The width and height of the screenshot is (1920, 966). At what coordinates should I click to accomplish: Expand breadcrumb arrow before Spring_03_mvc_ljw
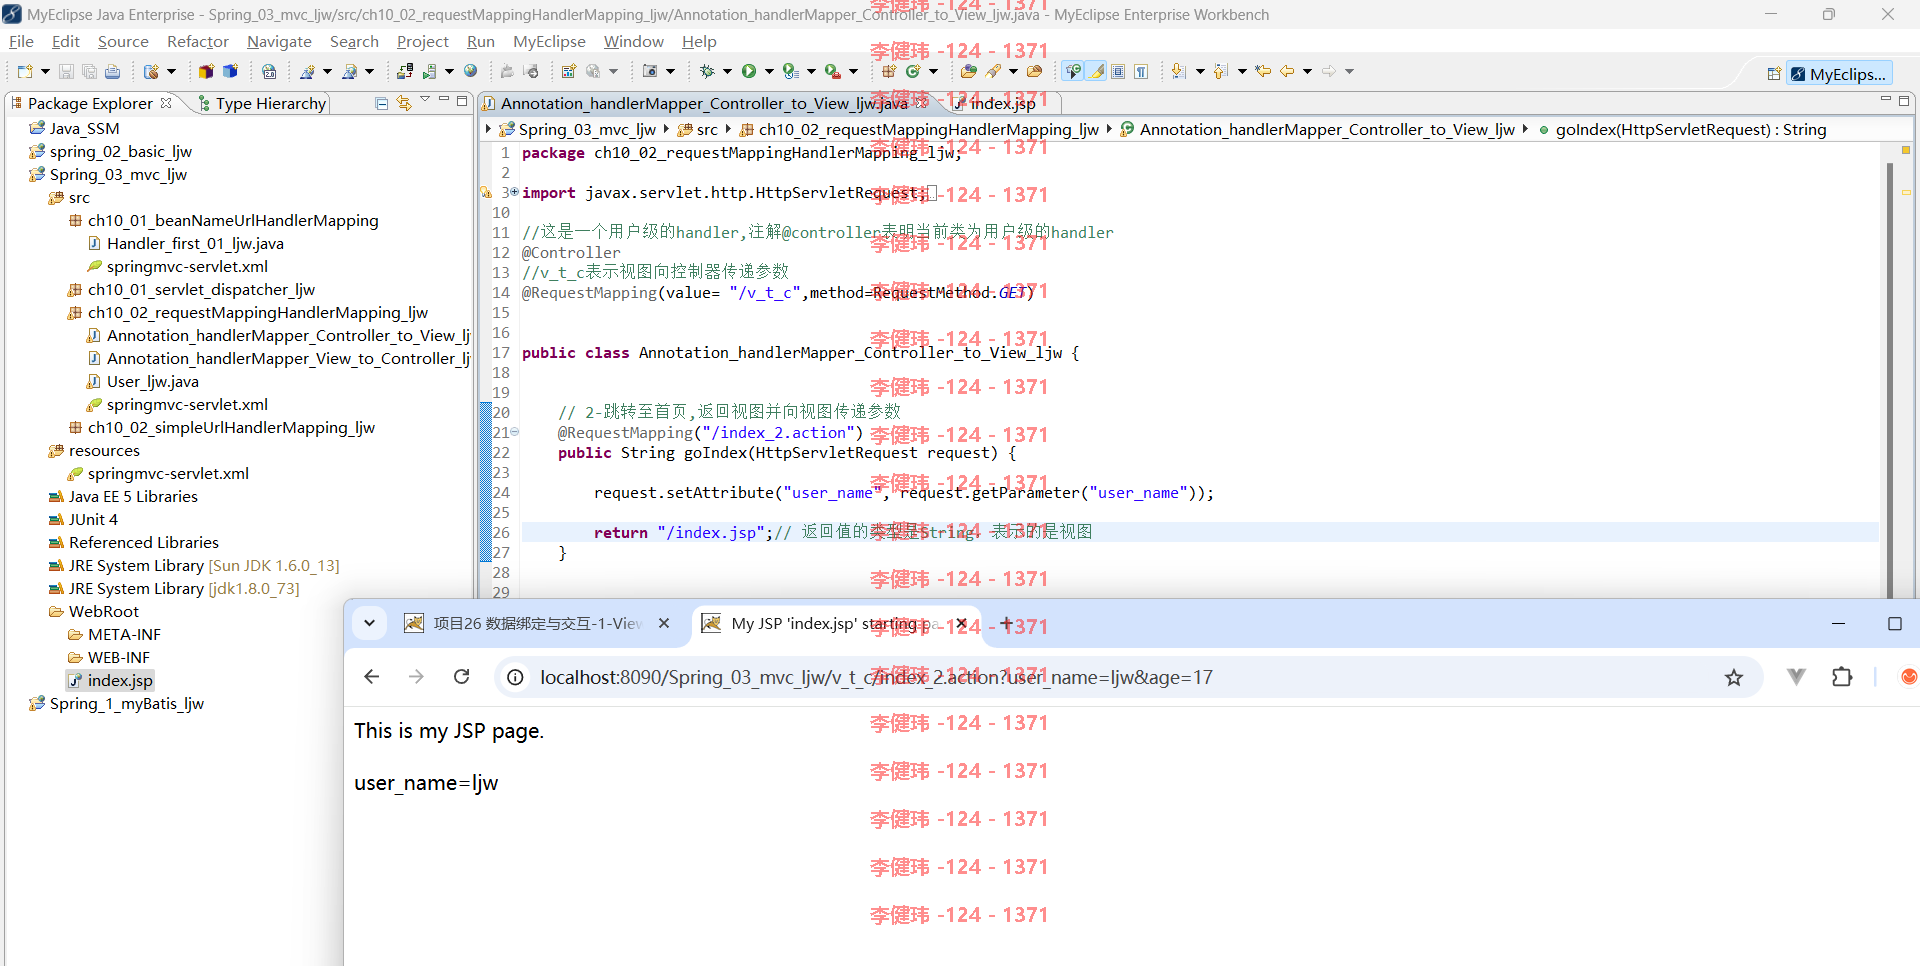click(x=488, y=129)
